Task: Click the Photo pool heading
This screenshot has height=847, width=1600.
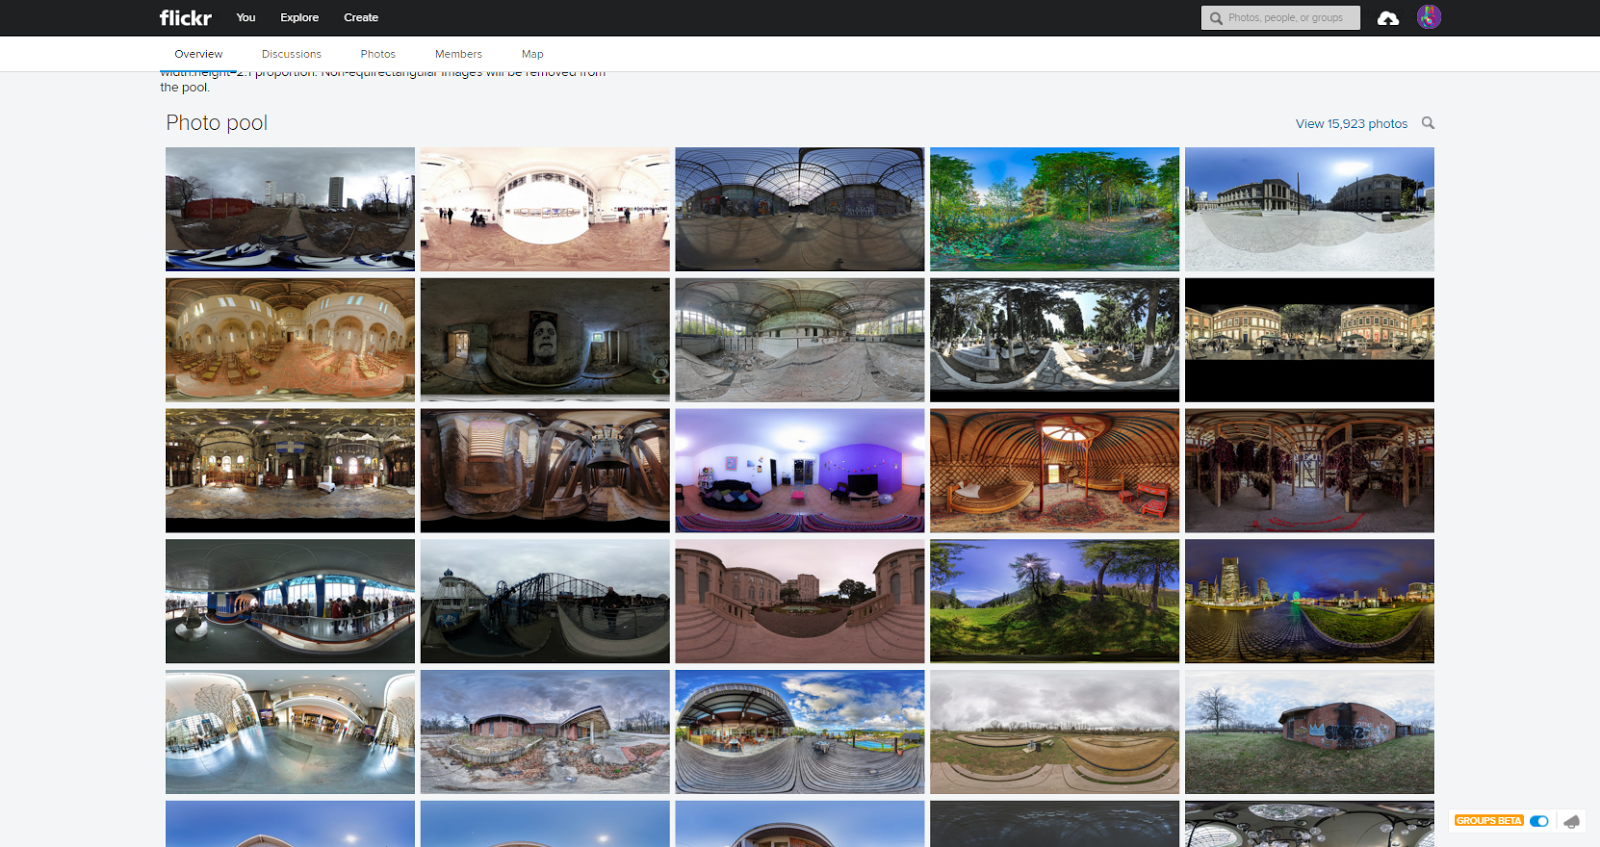Action: [x=217, y=123]
